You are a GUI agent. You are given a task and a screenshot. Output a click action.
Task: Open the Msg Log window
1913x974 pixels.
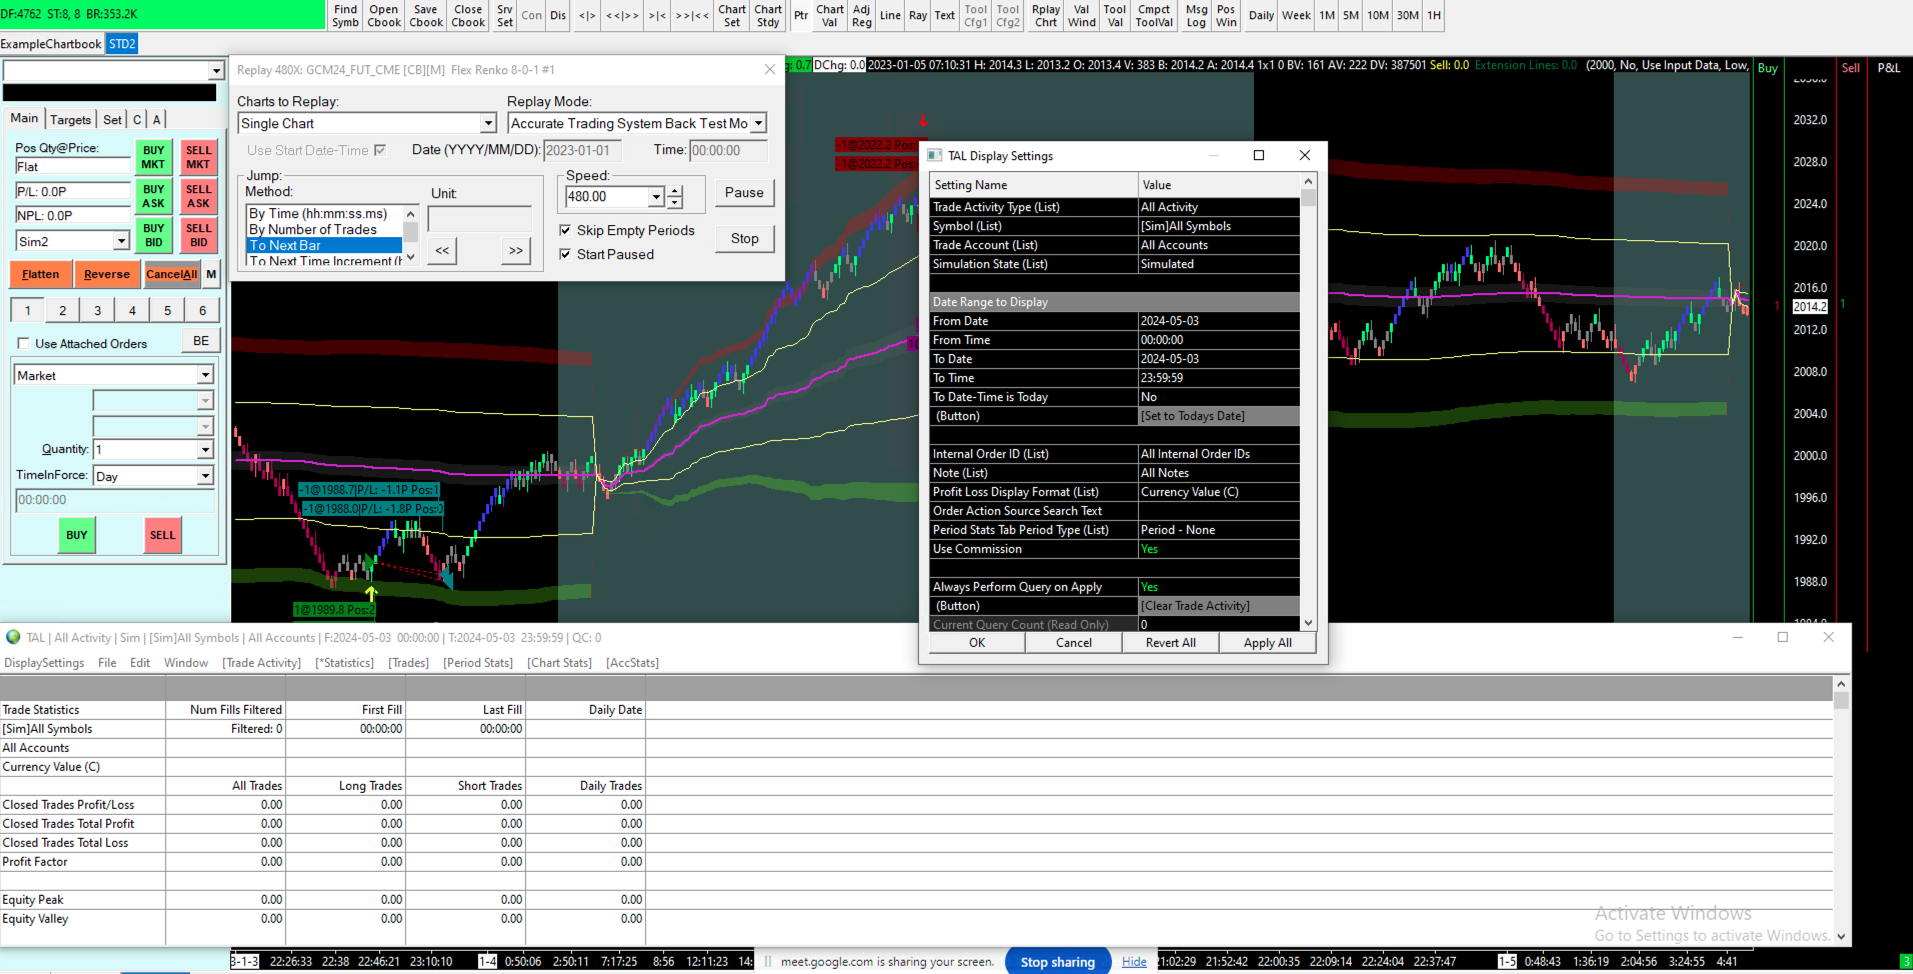[1197, 16]
